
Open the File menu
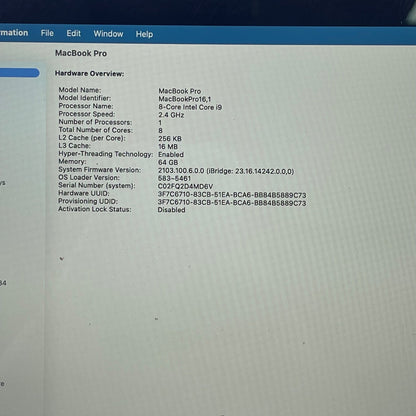(47, 33)
